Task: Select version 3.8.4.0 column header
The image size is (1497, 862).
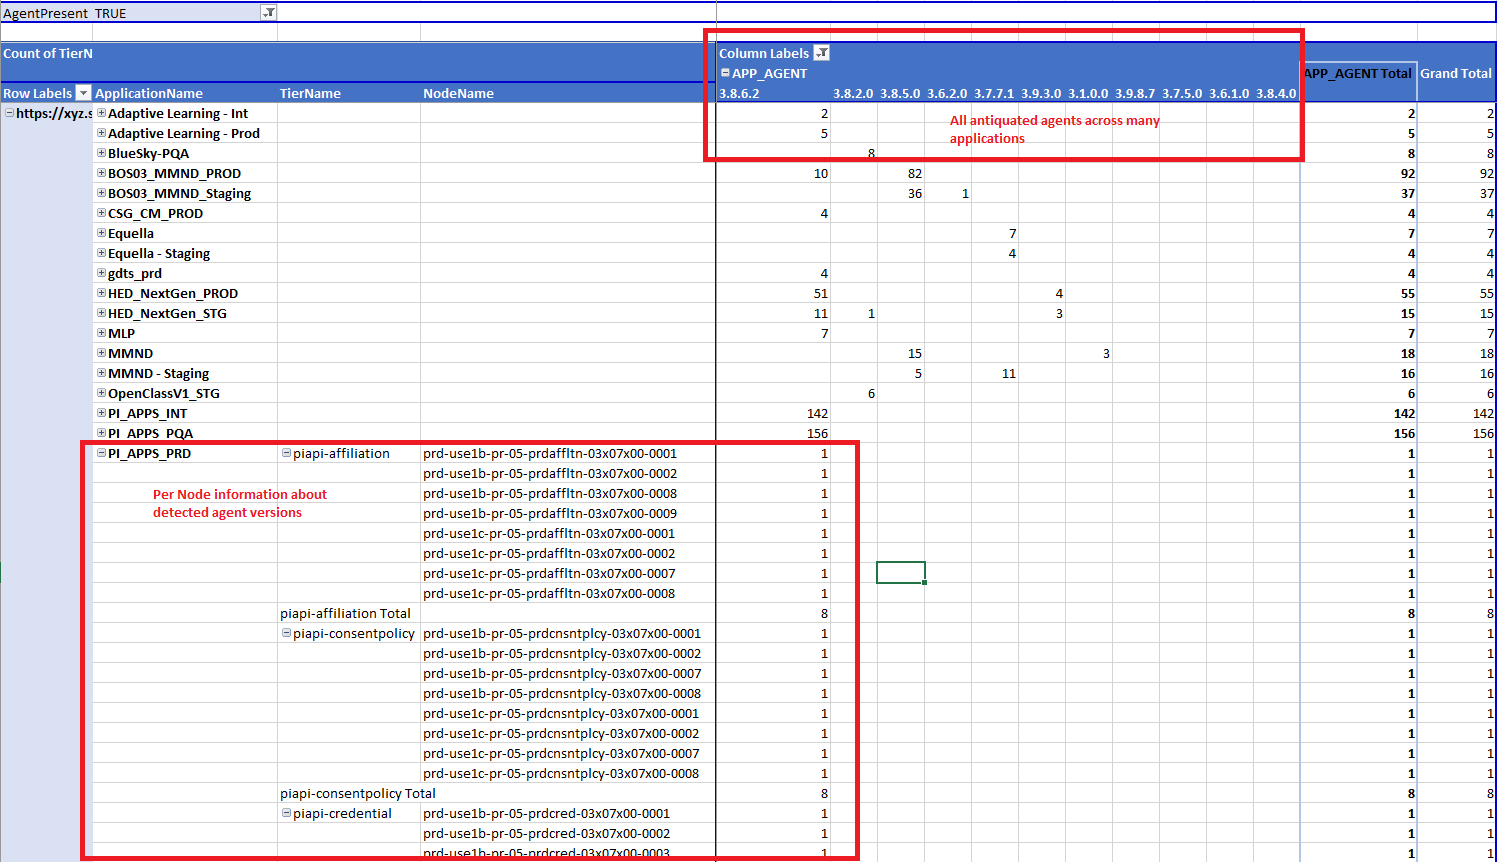Action: tap(1276, 93)
